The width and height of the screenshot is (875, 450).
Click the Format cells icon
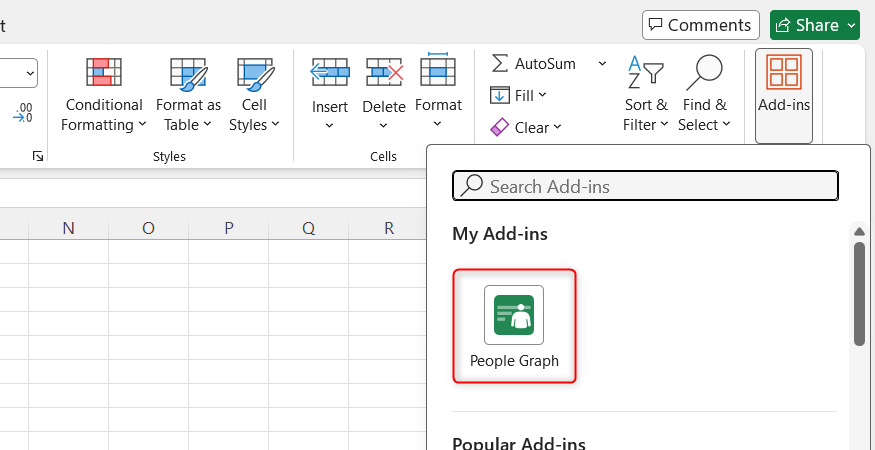438,70
